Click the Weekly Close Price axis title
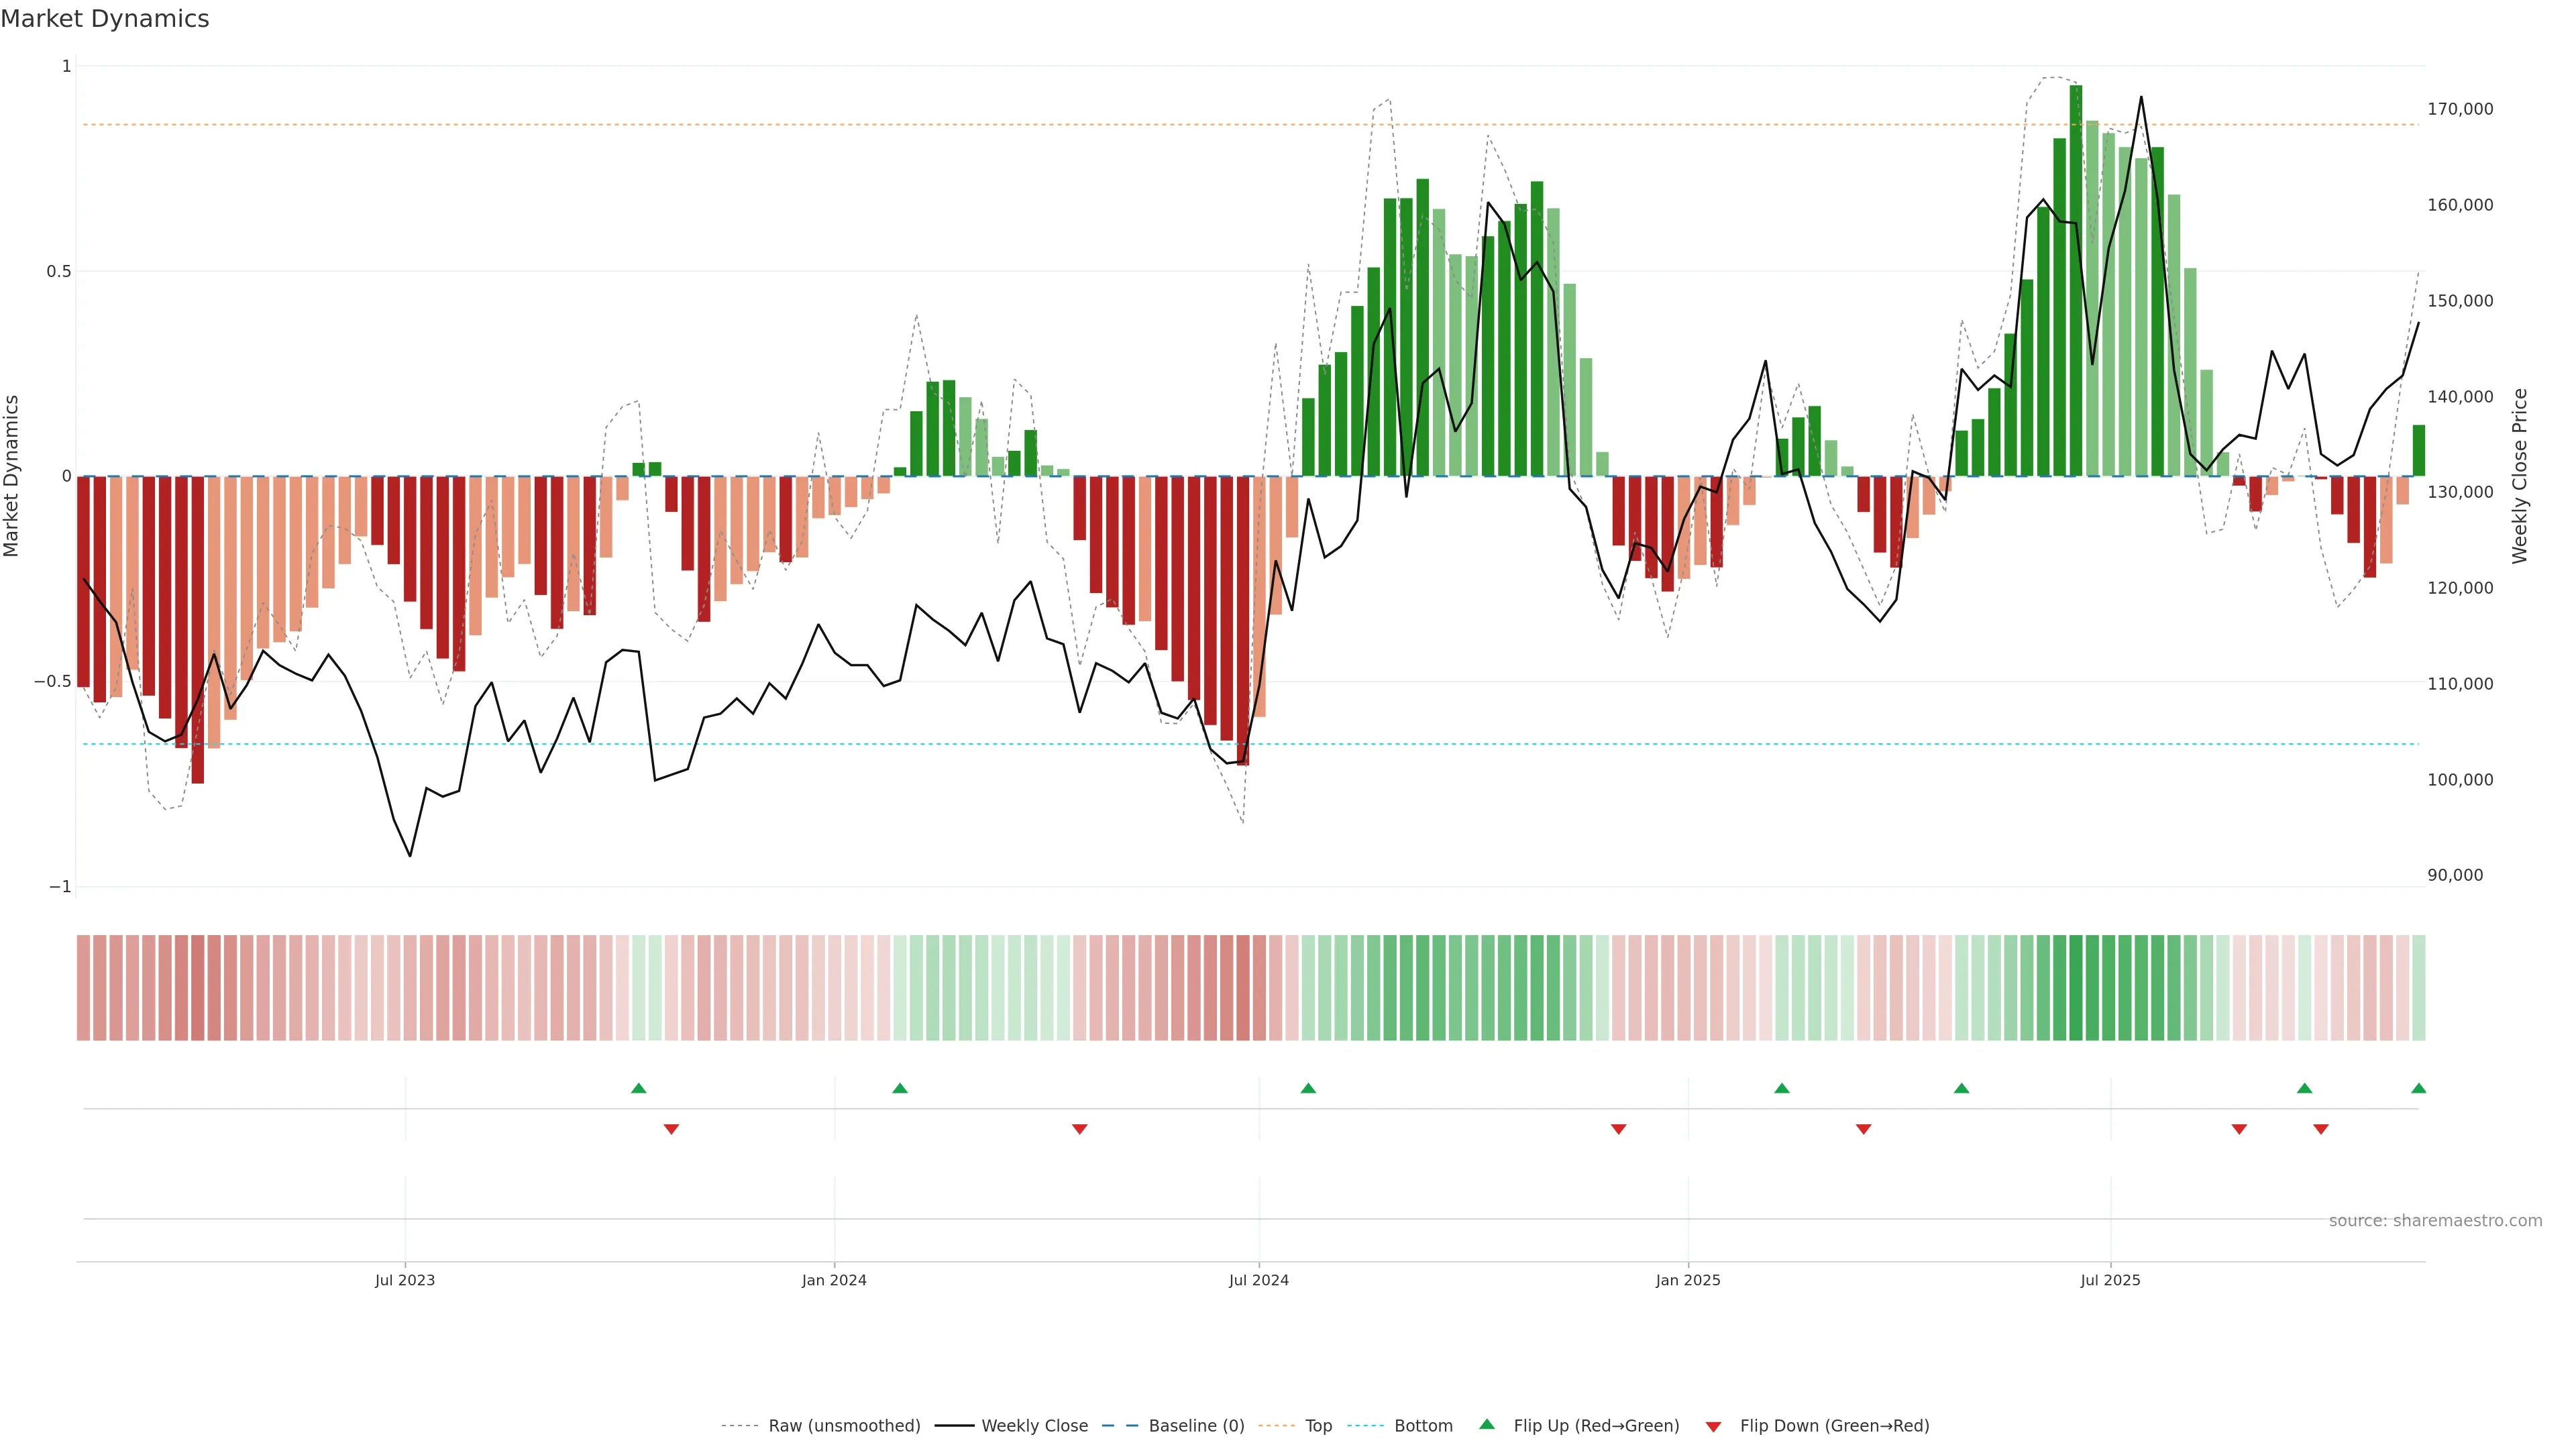This screenshot has height=1449, width=2576. click(2519, 476)
